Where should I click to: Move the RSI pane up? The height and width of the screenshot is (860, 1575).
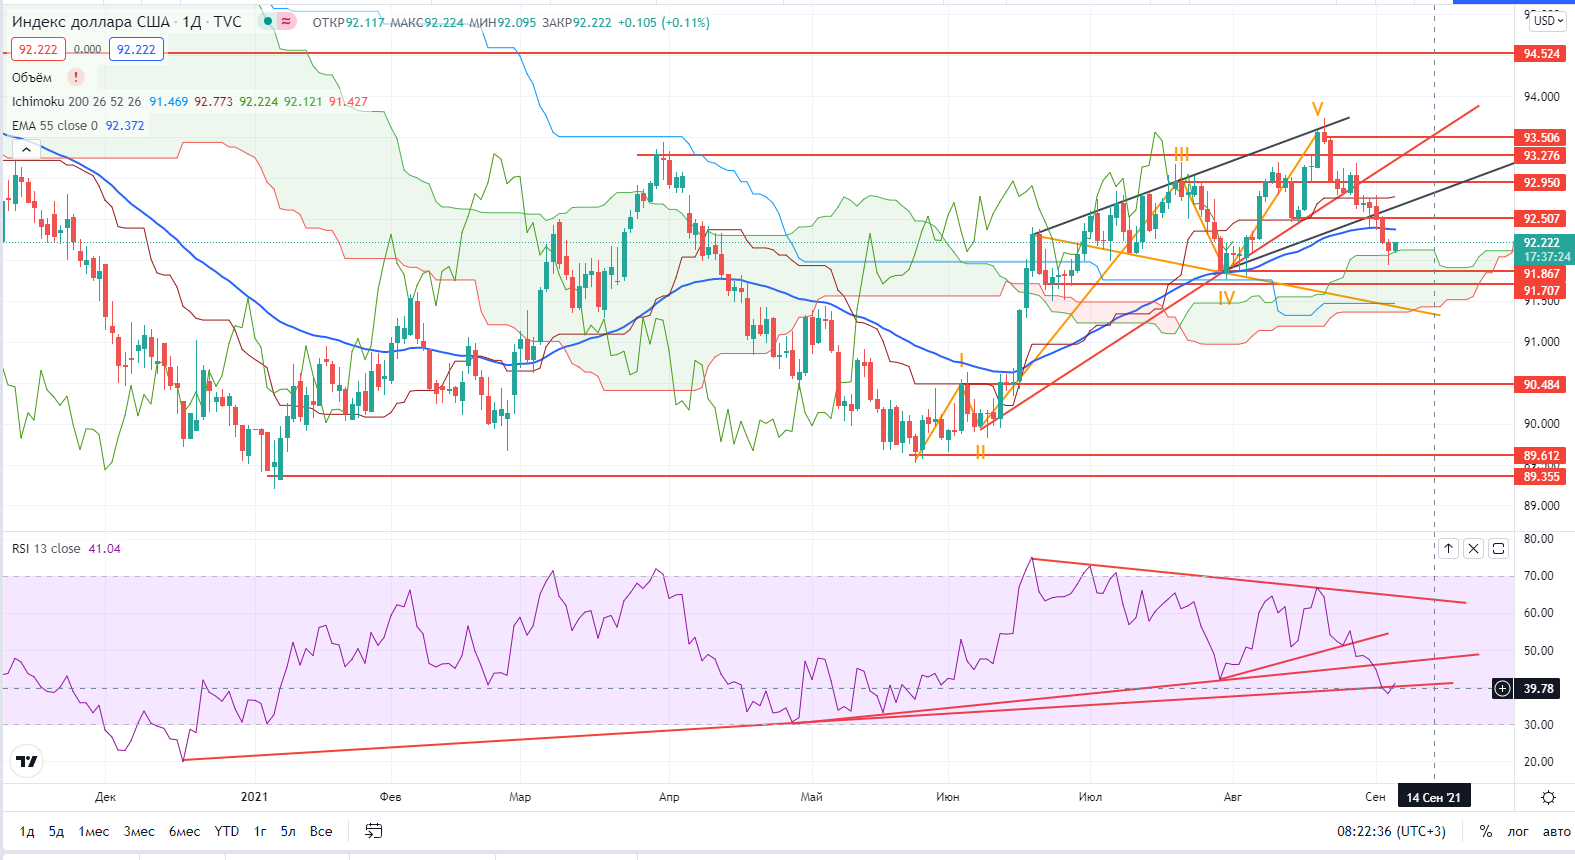click(x=1448, y=548)
